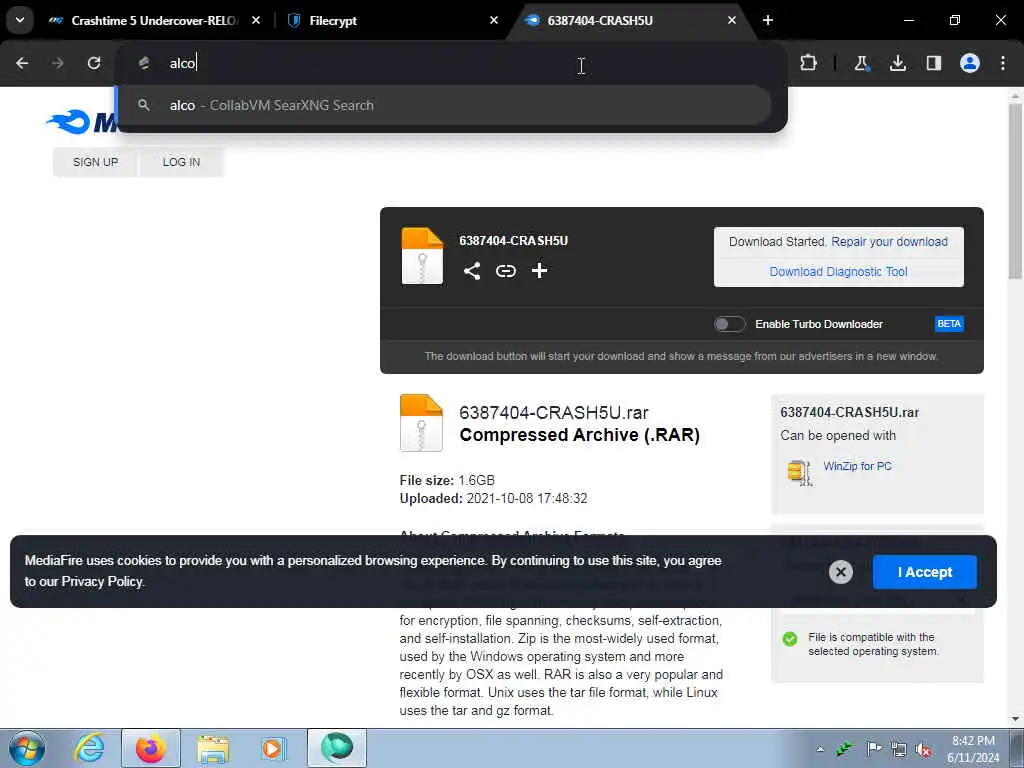
Task: Click the WinZip for PC link
Action: [857, 466]
